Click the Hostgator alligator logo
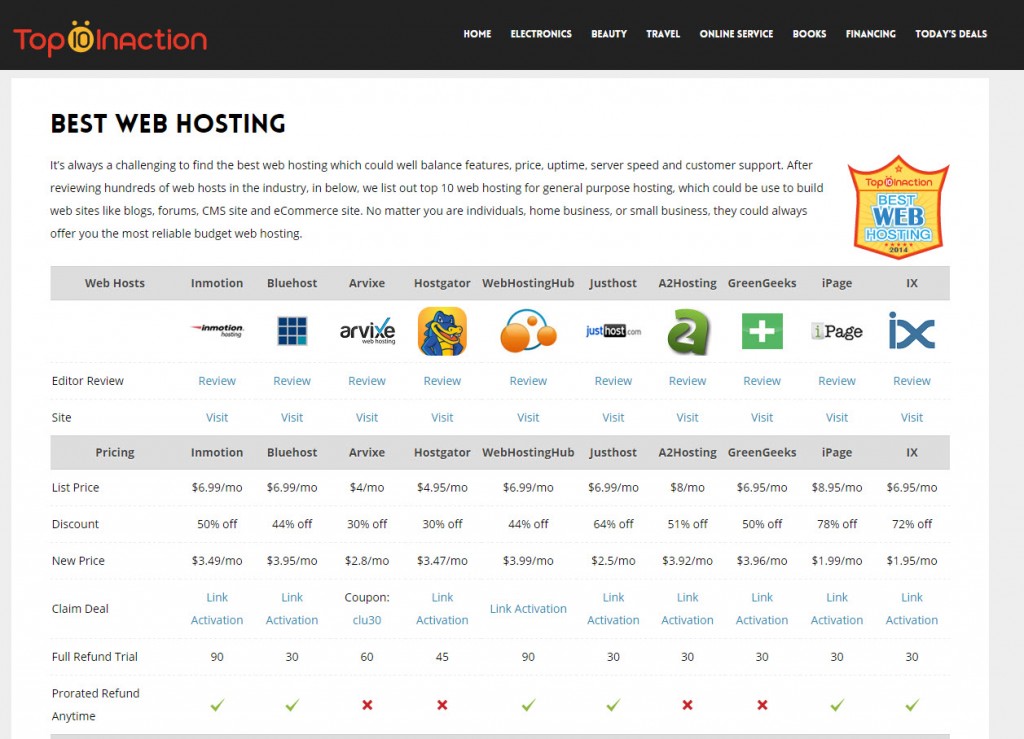The height and width of the screenshot is (739, 1024). pos(442,331)
